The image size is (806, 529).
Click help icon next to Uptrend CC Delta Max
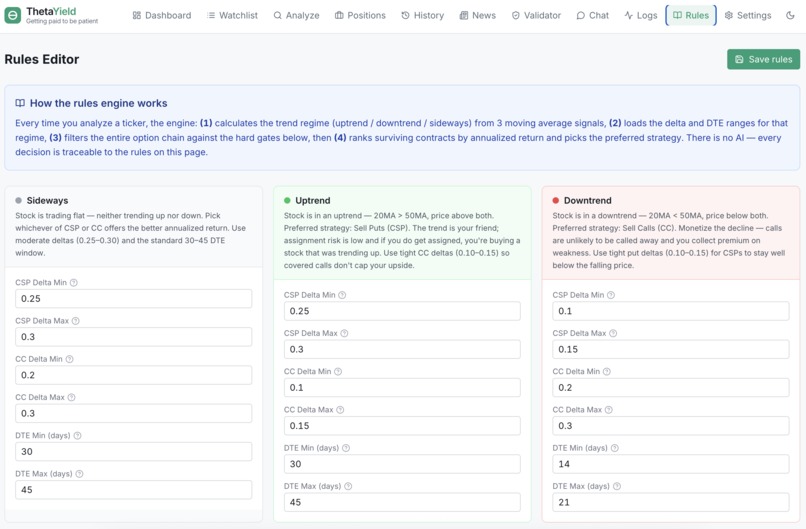coord(340,410)
